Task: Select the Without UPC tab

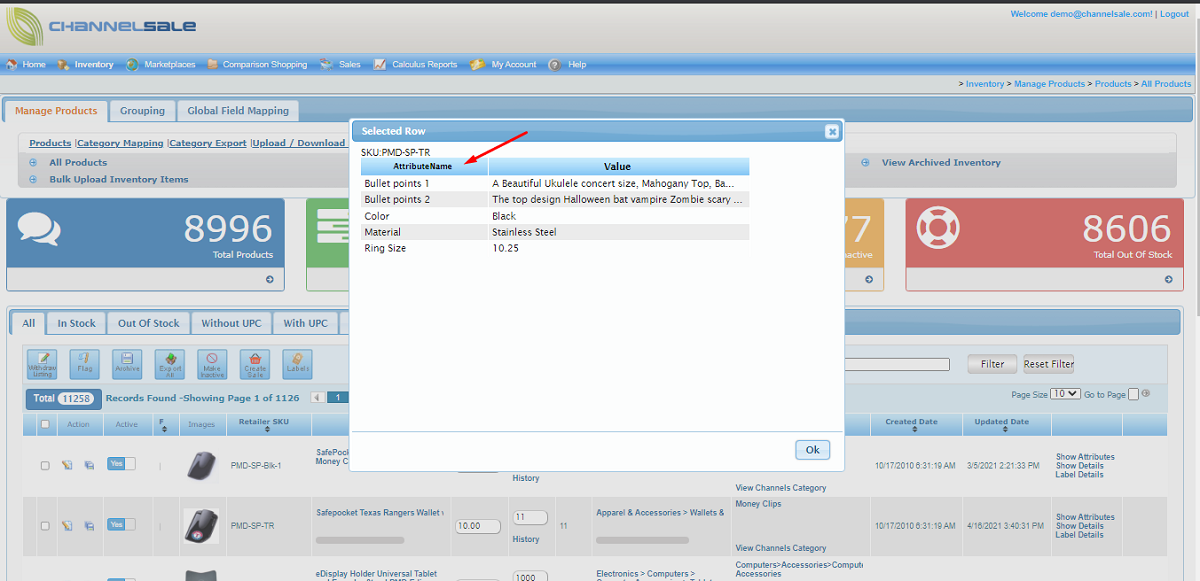Action: pyautogui.click(x=232, y=323)
